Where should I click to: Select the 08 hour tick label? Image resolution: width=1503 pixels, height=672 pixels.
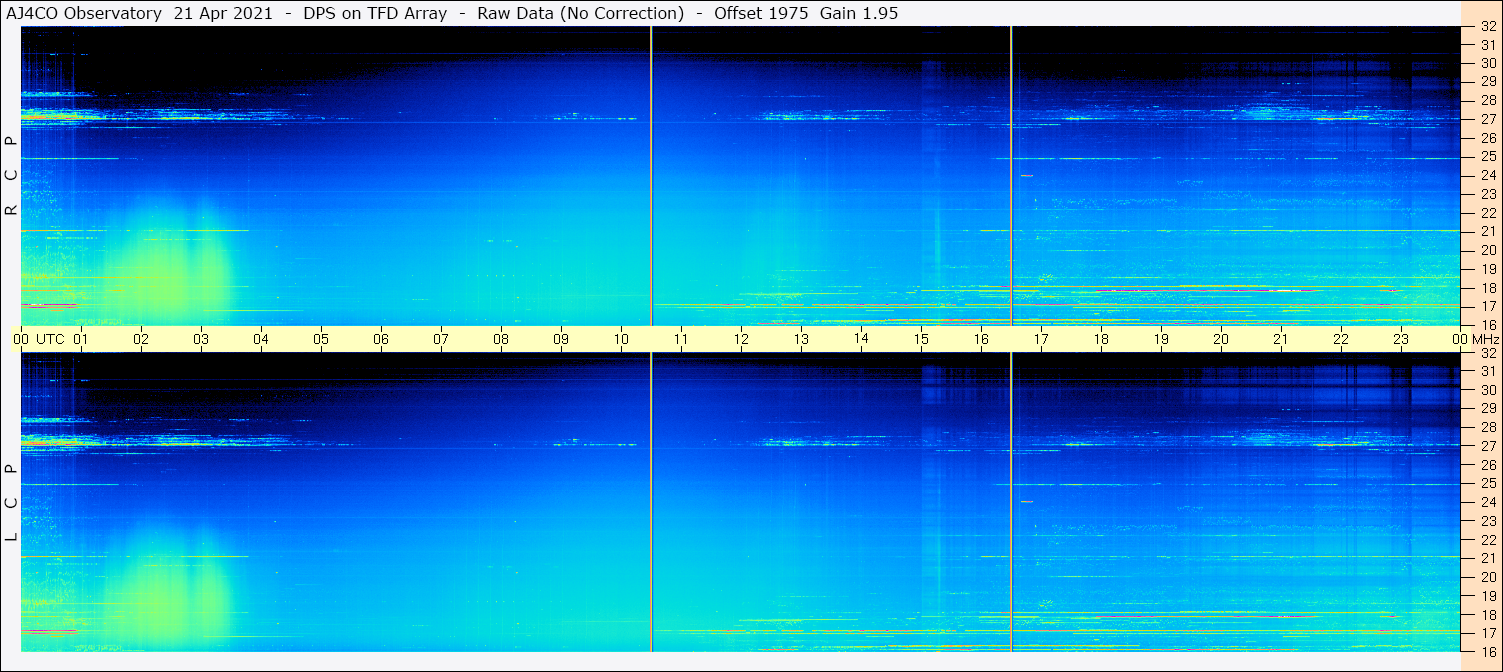pos(501,339)
